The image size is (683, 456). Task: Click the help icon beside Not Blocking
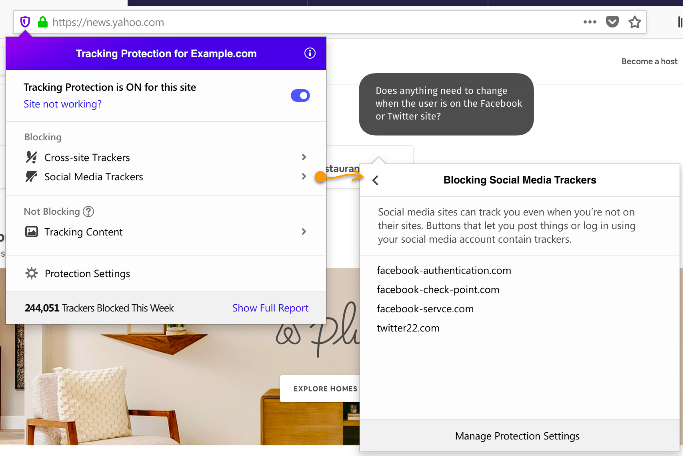89,212
